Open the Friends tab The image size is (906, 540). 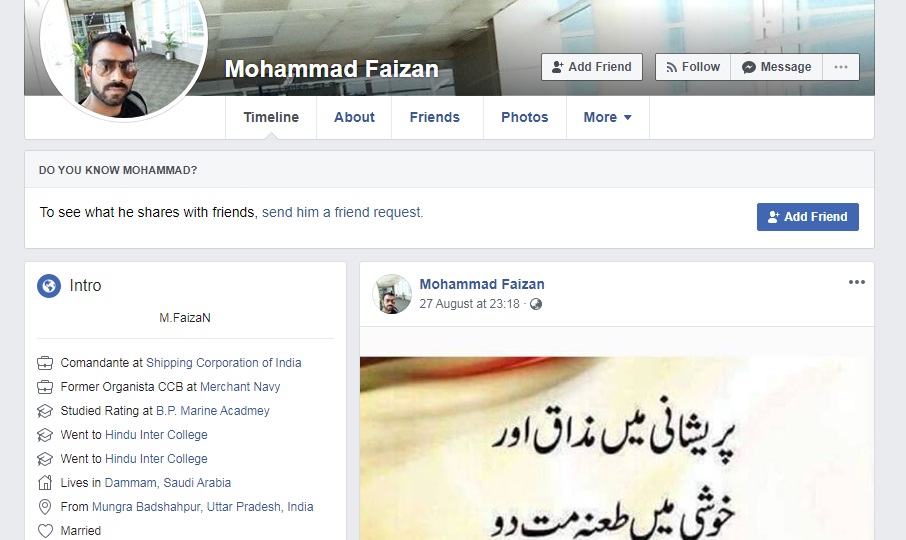pos(435,117)
